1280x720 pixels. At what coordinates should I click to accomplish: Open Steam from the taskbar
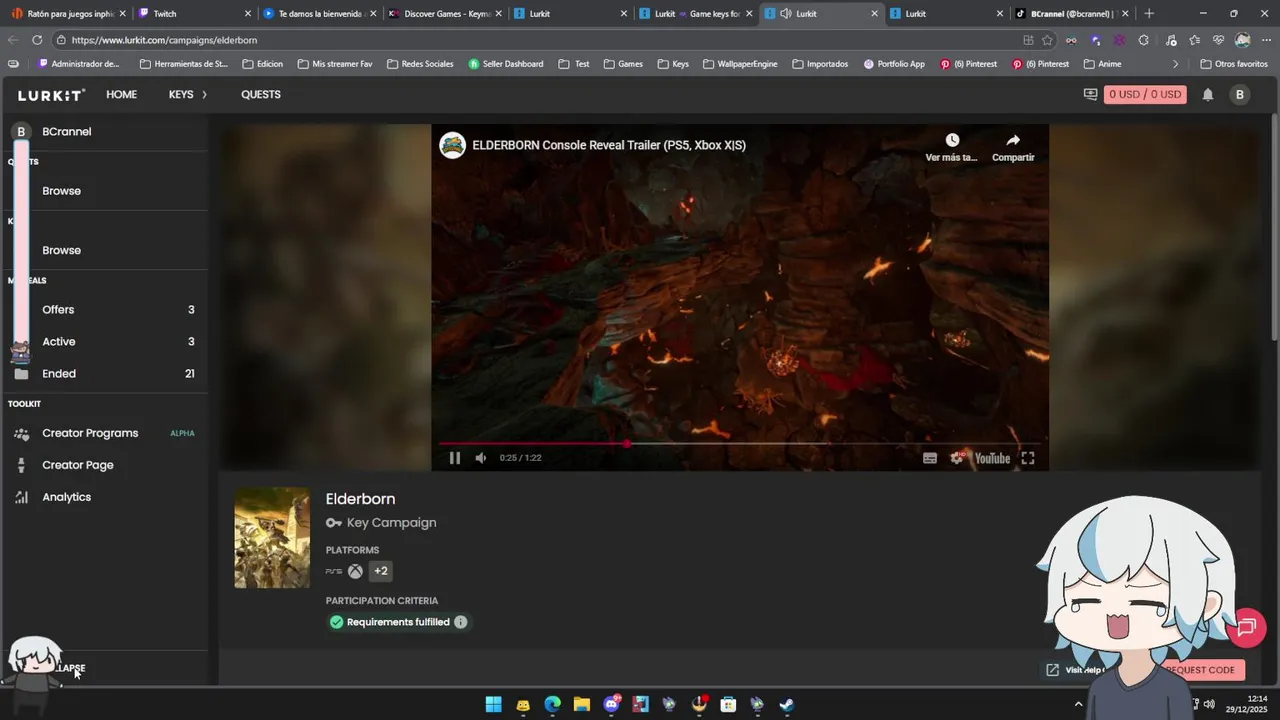click(x=787, y=704)
